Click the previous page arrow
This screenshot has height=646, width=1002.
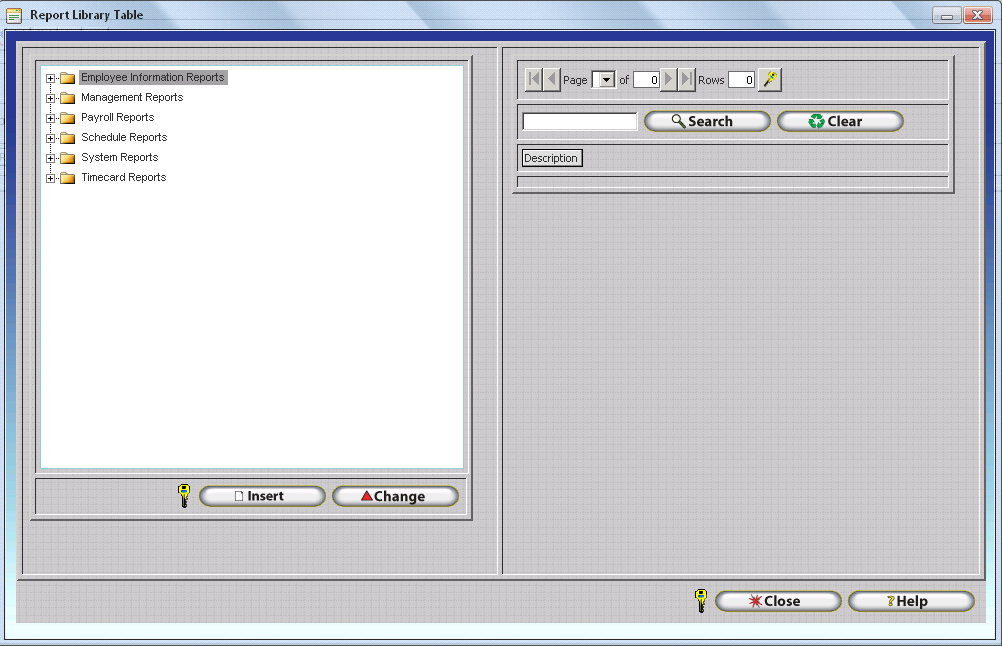pyautogui.click(x=551, y=80)
